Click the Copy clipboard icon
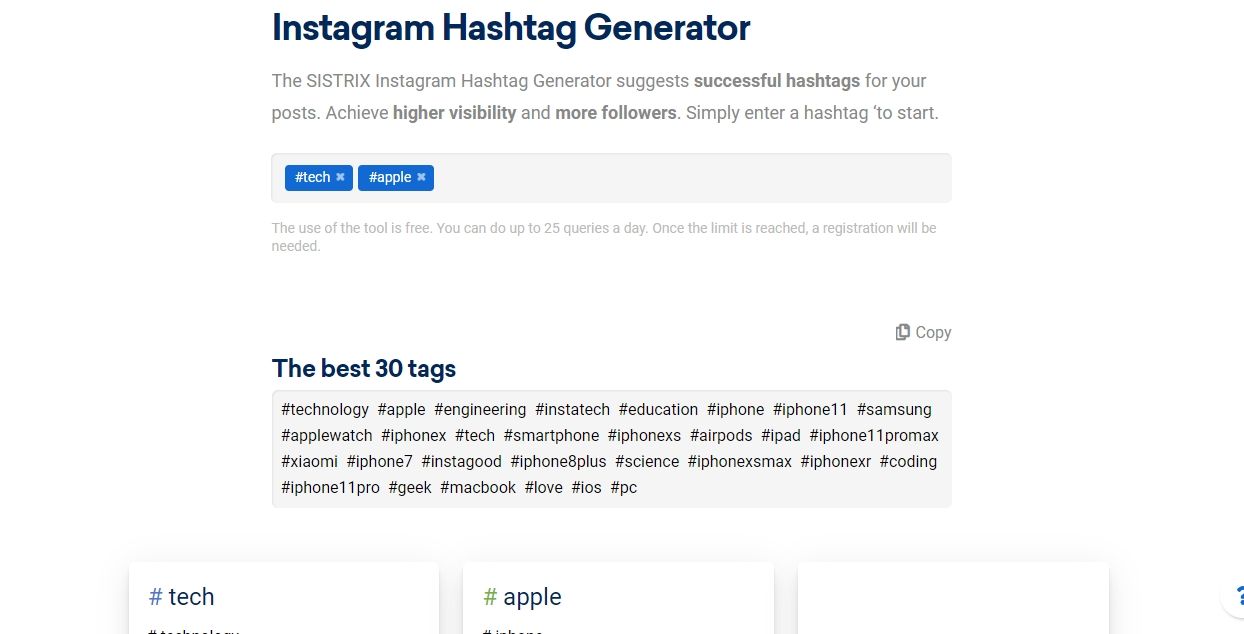 coord(902,332)
